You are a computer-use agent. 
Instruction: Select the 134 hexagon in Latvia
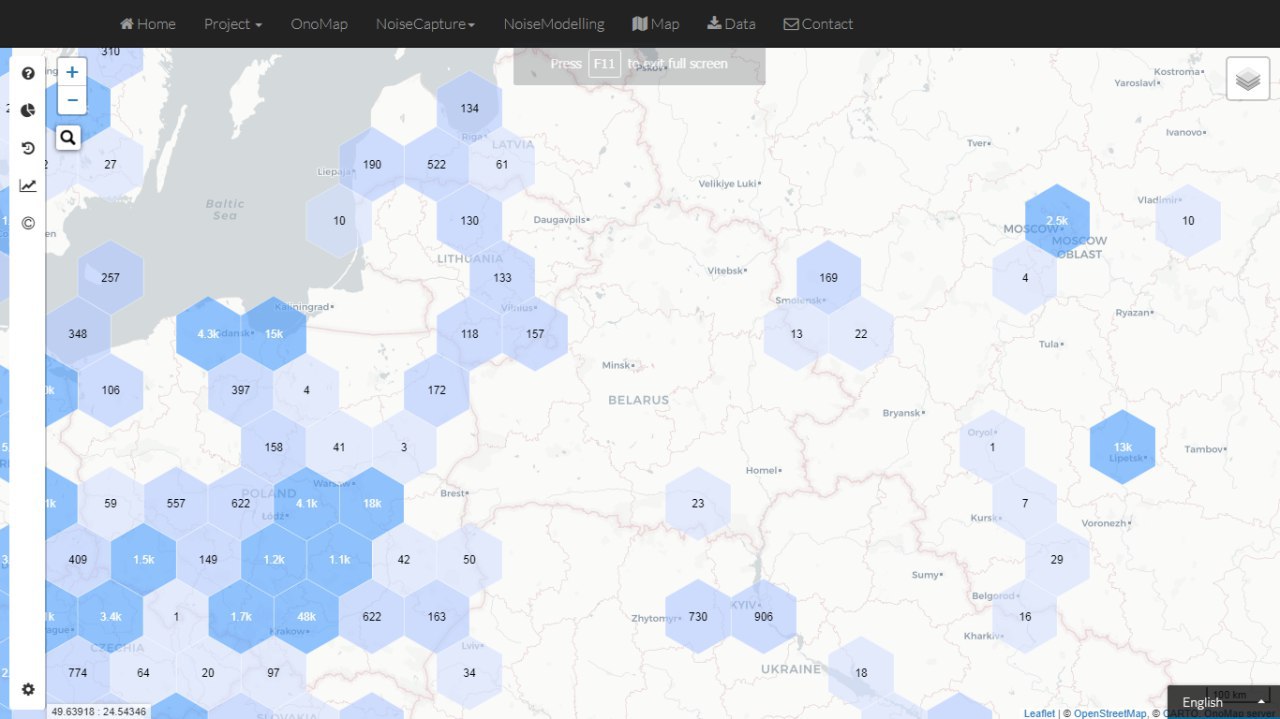(x=470, y=108)
